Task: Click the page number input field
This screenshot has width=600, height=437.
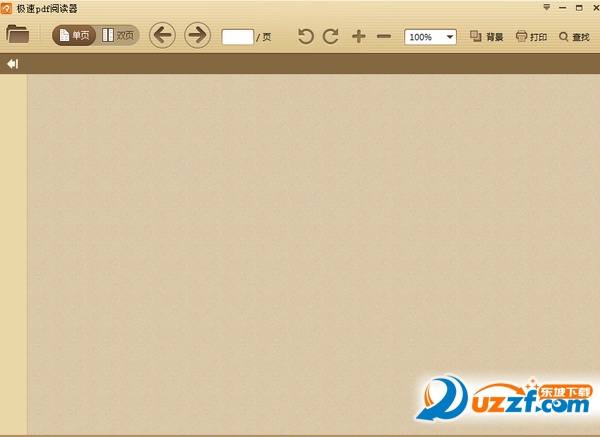Action: pos(237,37)
